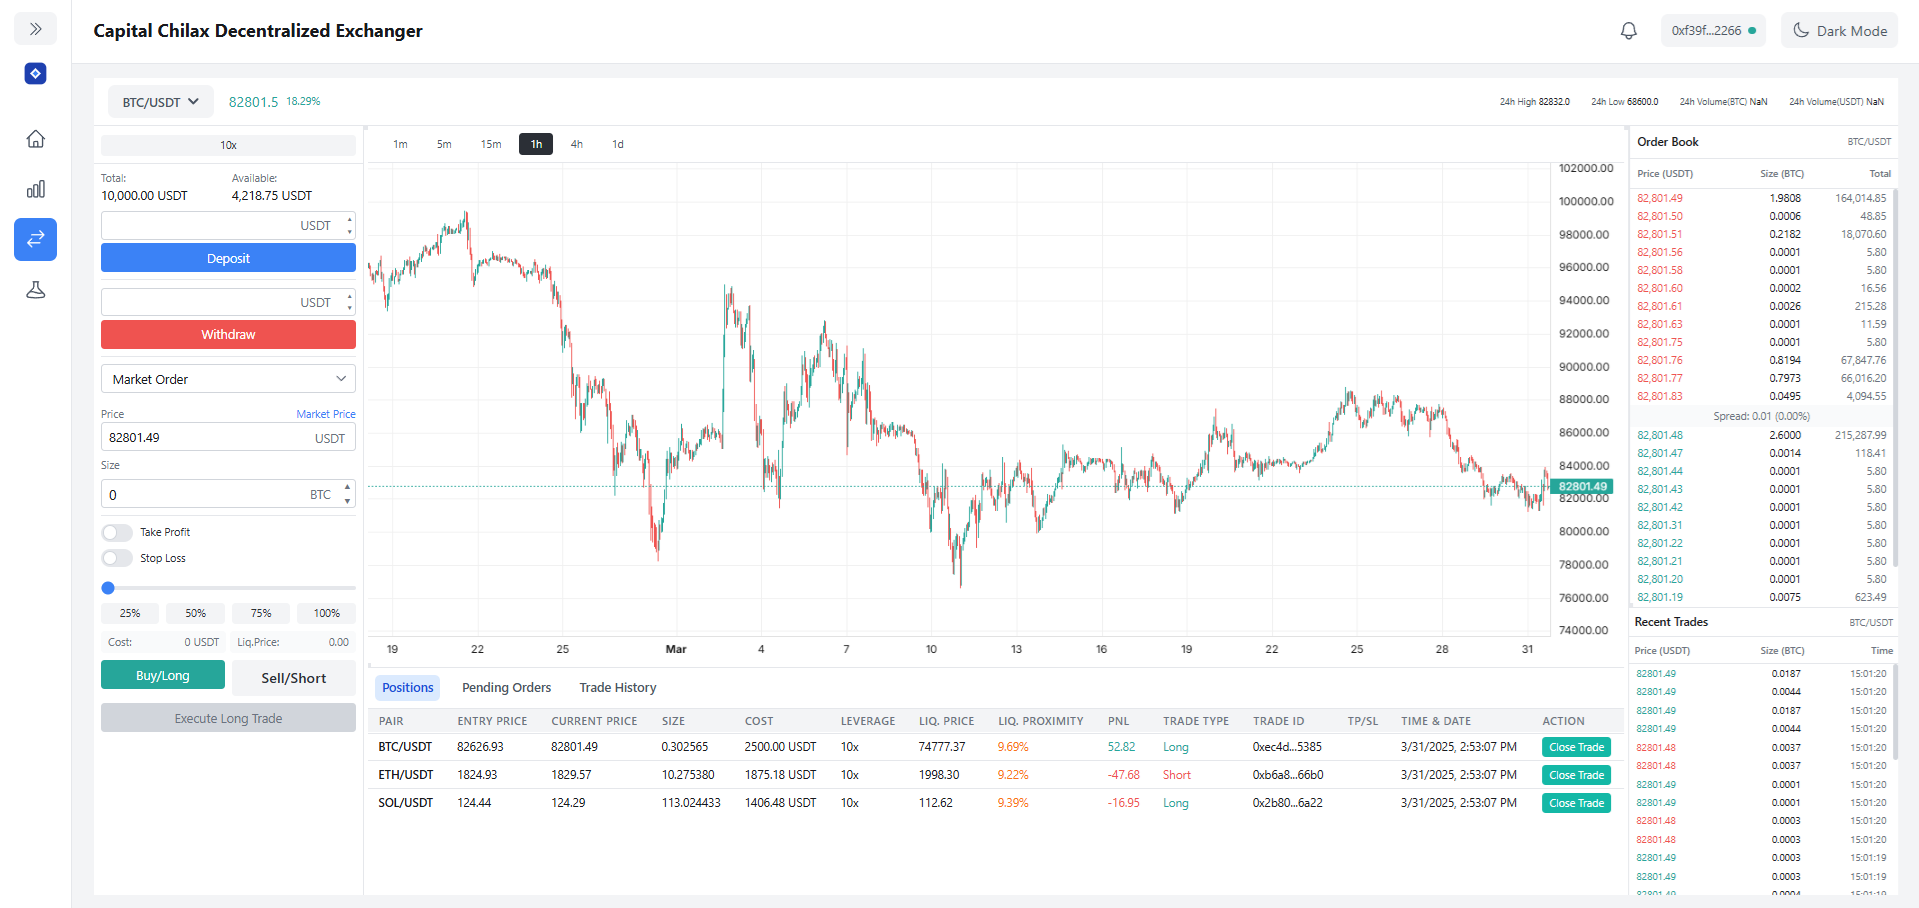Select the Home icon in the sidebar

tap(35, 140)
